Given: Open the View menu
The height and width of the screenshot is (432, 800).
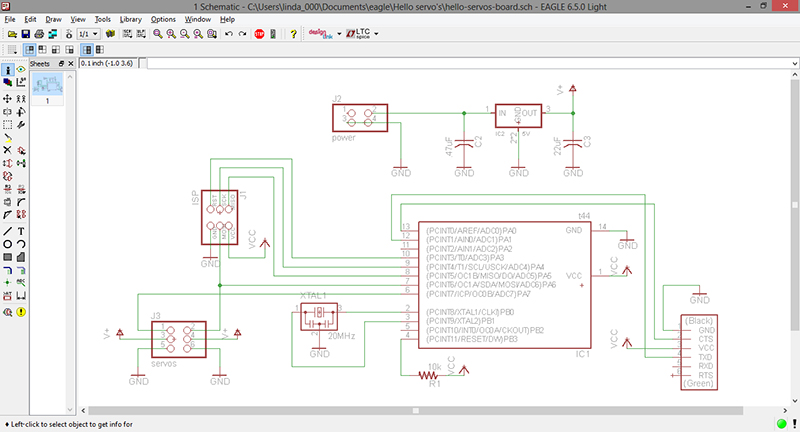Looking at the screenshot, I should tap(78, 19).
